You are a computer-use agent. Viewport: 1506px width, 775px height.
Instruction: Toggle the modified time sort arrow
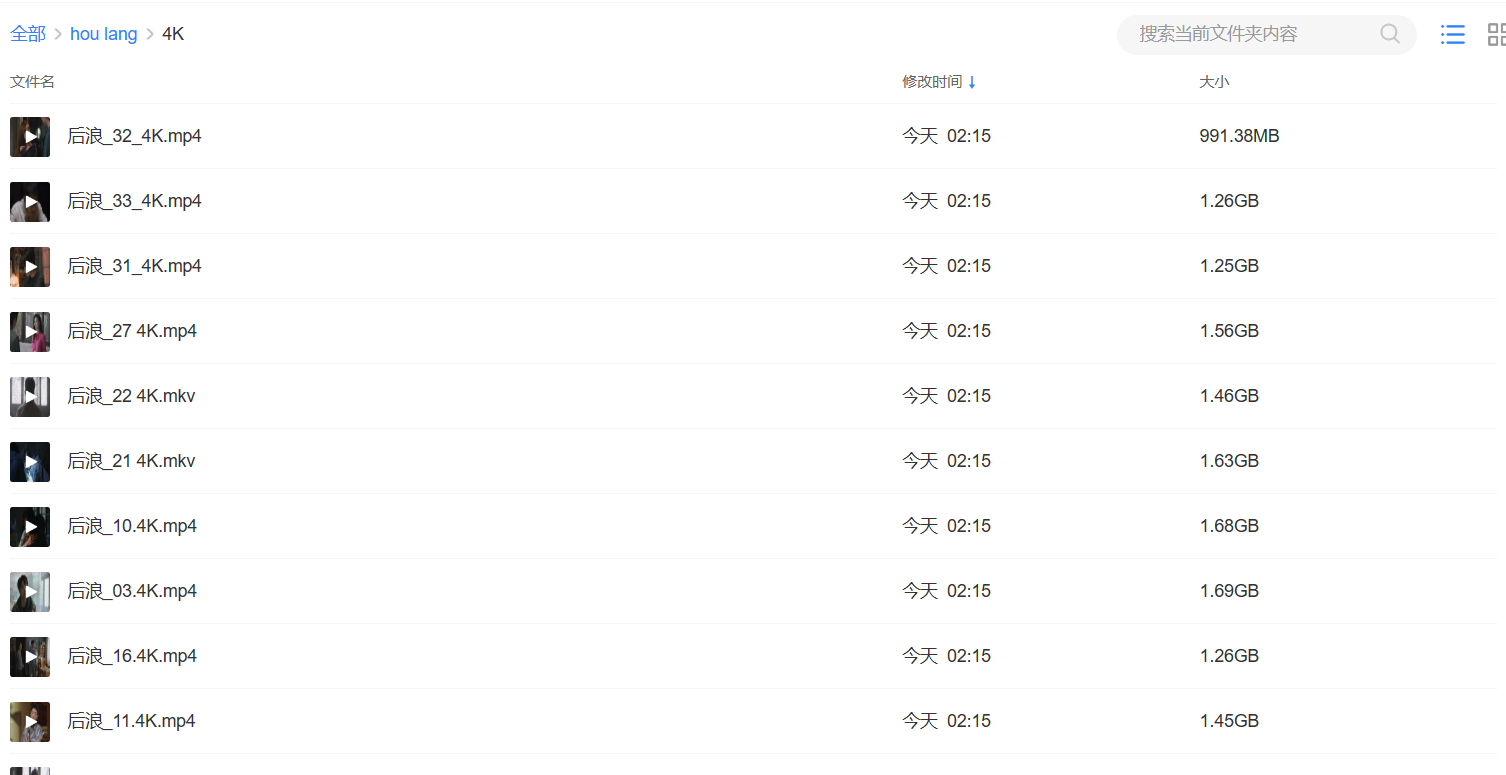tap(972, 82)
